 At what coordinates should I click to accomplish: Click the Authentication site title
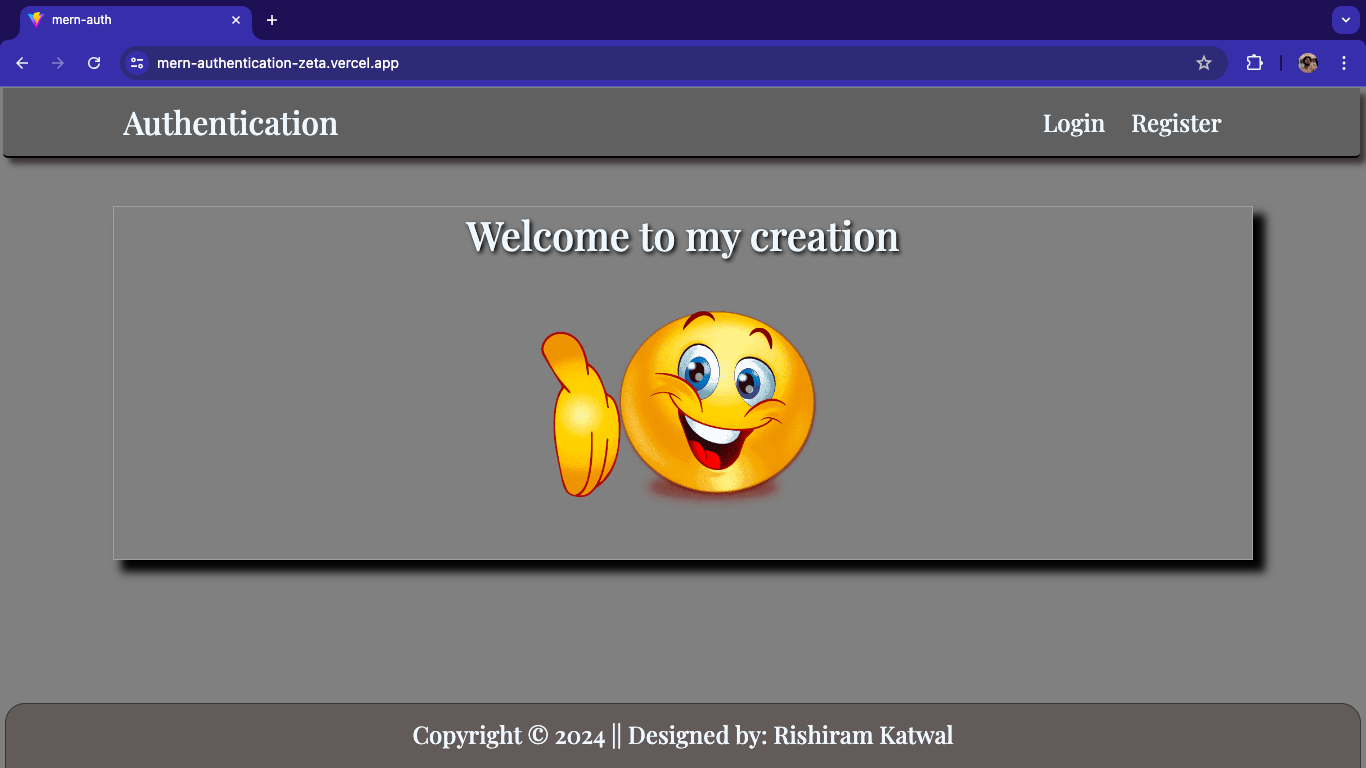[x=230, y=123]
